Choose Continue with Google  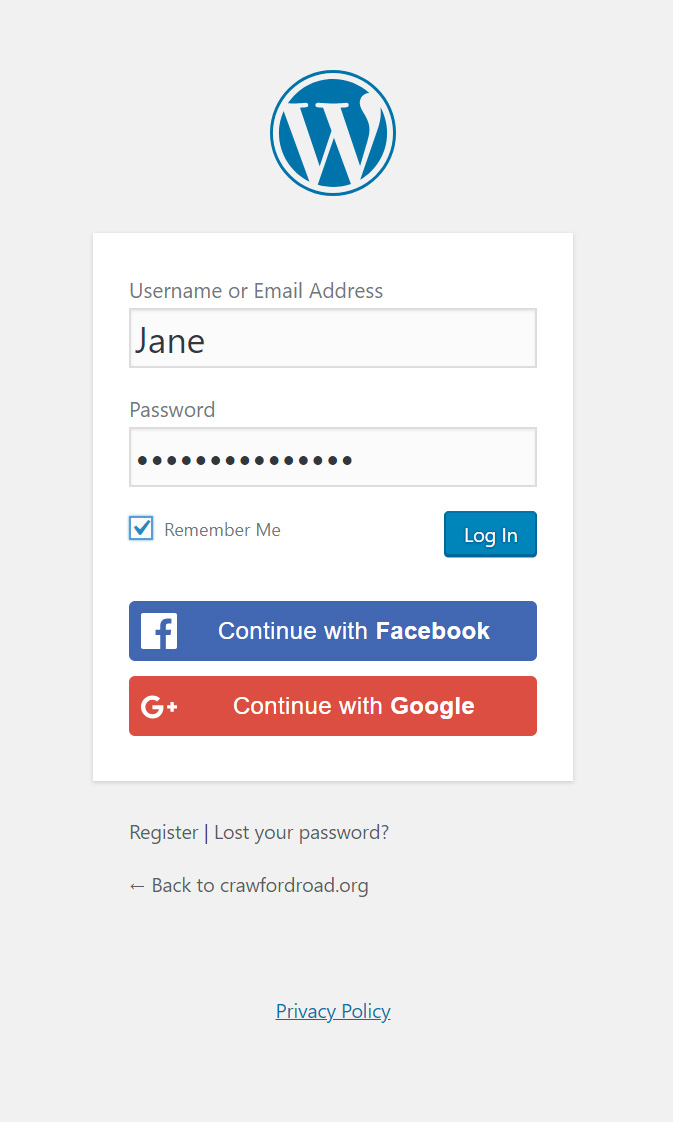tap(333, 706)
